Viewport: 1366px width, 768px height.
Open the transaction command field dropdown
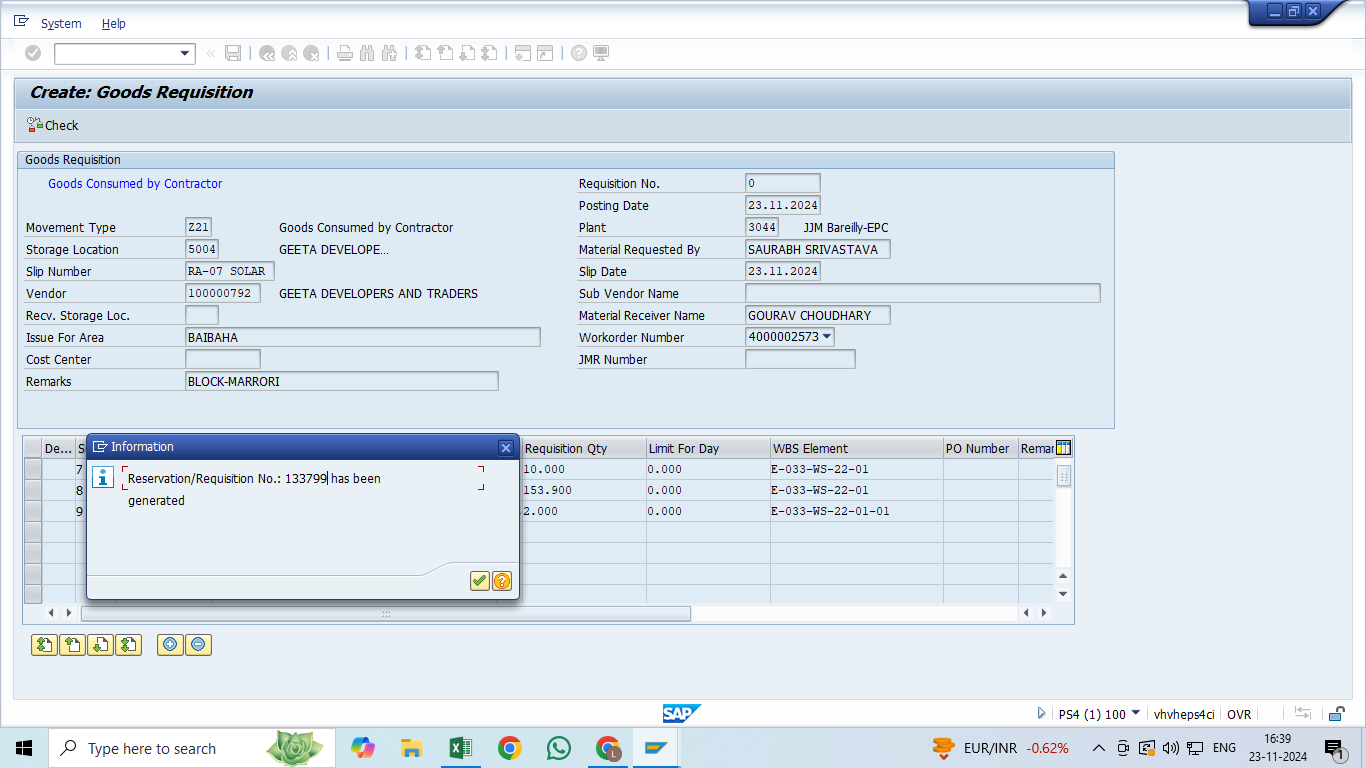[x=185, y=53]
